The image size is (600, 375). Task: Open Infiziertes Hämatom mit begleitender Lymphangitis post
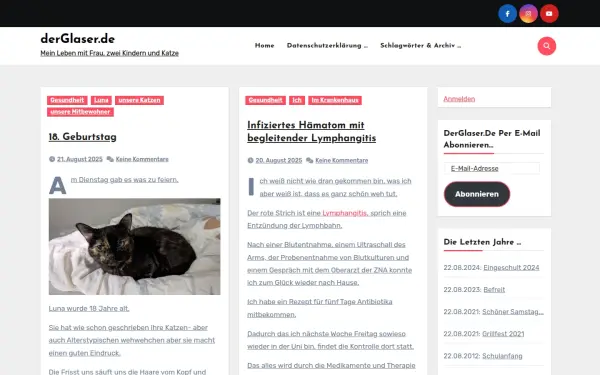coord(311,131)
